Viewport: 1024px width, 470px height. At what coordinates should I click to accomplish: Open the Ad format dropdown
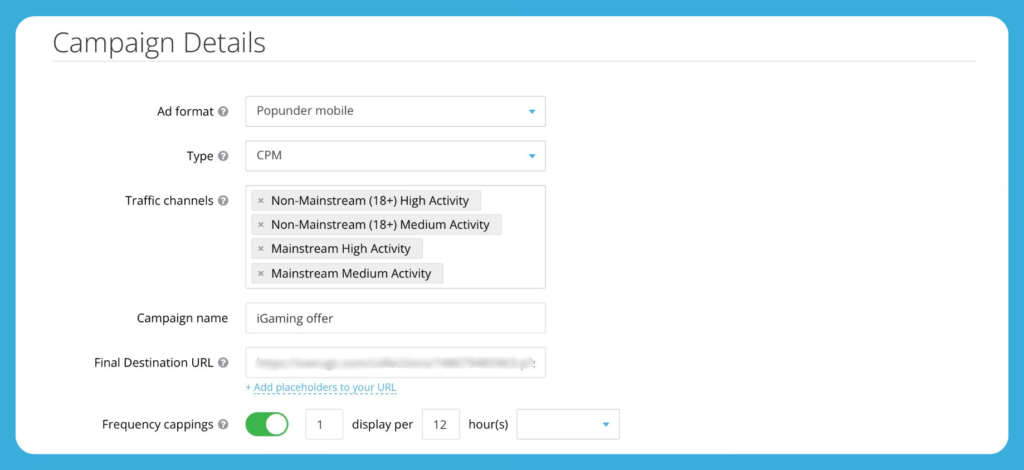pos(395,111)
